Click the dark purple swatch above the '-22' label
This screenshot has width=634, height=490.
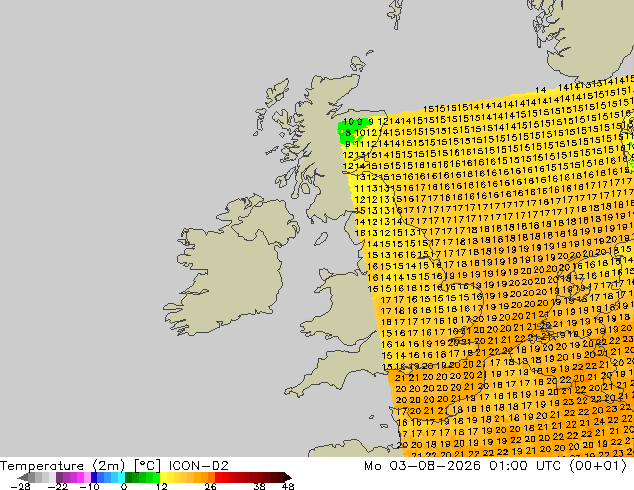coord(59,477)
